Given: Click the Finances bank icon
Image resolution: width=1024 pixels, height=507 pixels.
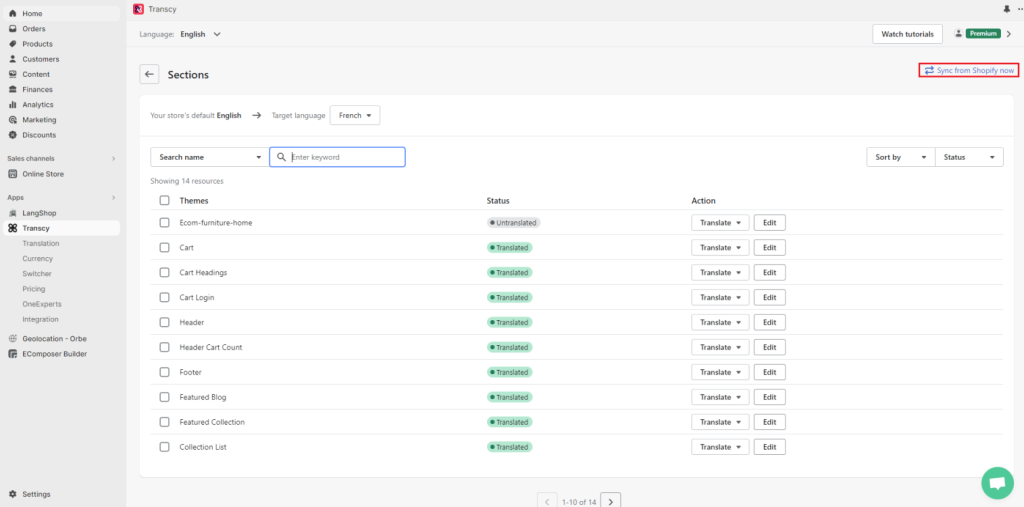Looking at the screenshot, I should [12, 90].
